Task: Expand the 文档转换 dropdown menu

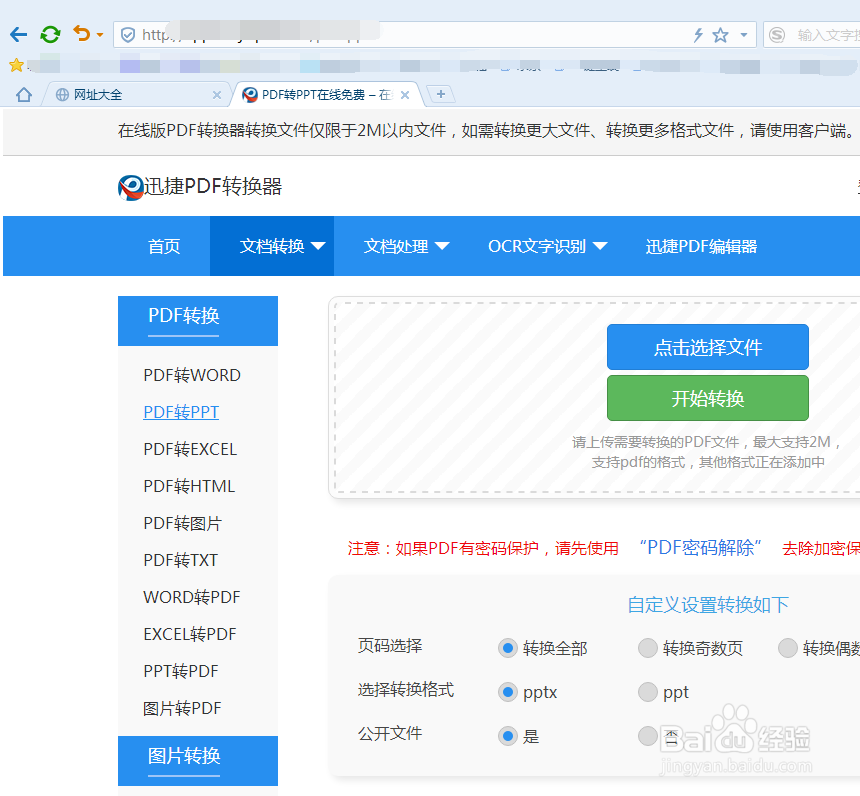Action: 271,246
